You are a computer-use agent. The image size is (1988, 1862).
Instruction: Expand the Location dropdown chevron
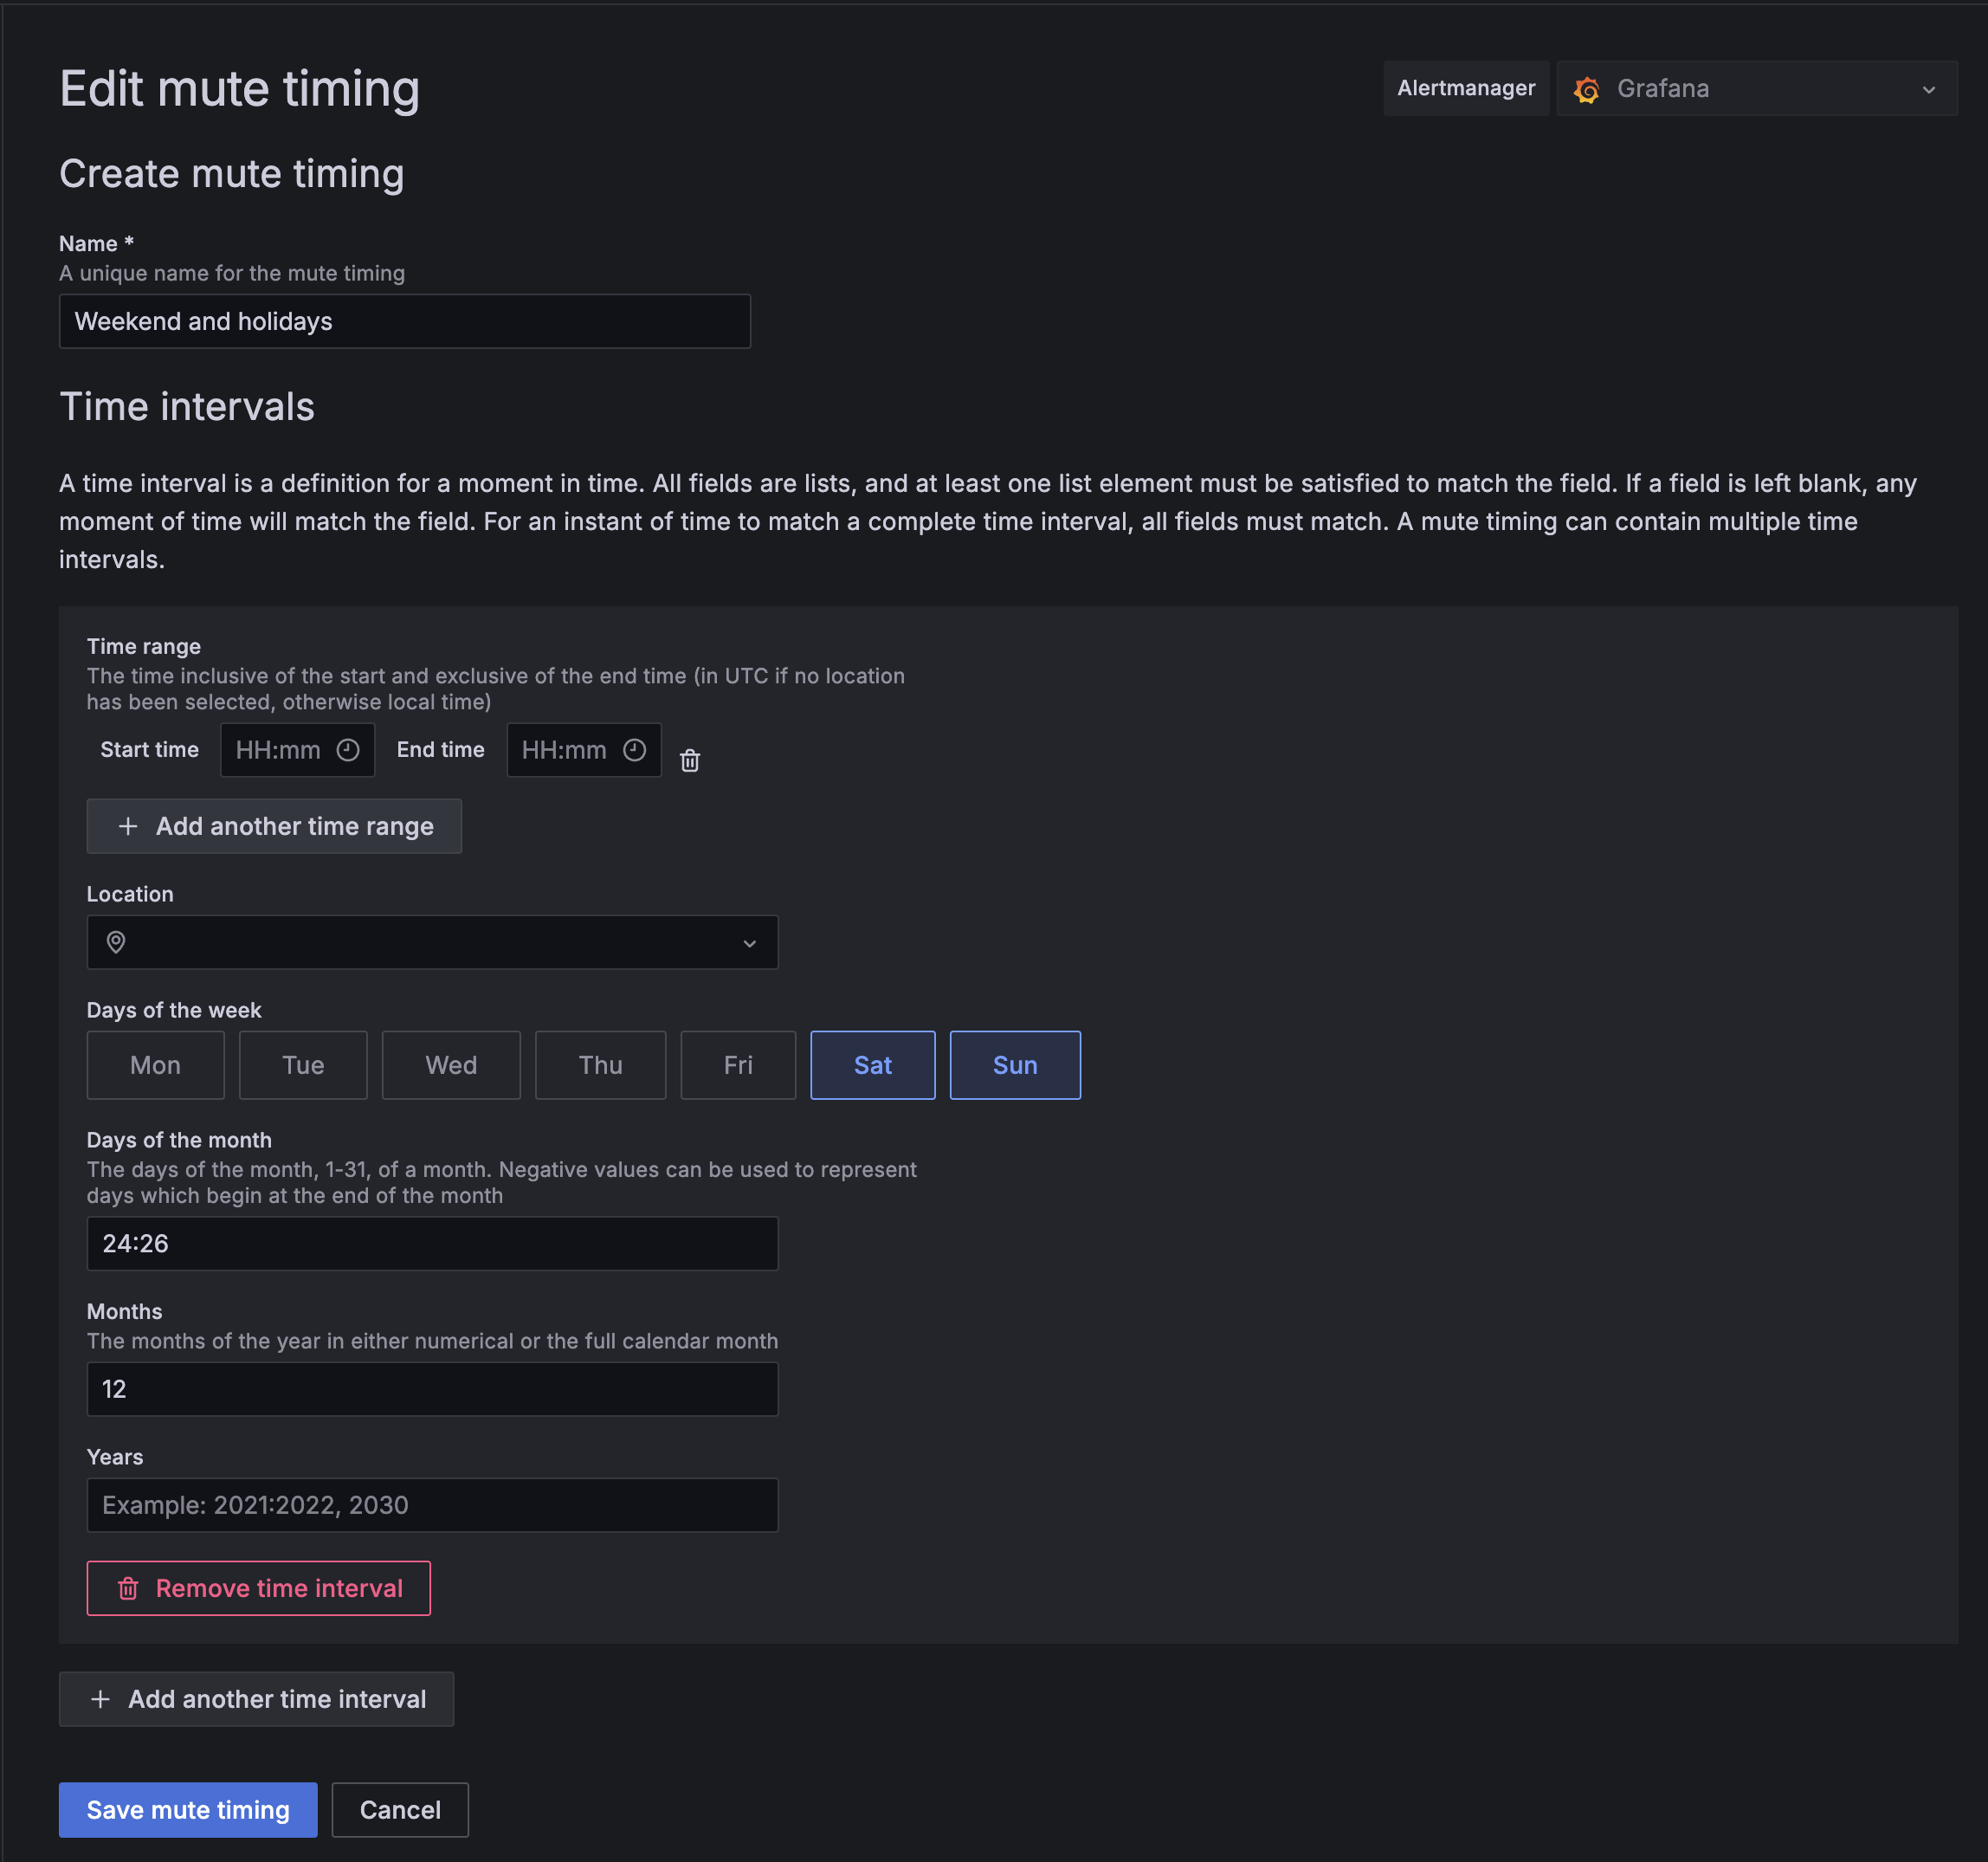749,943
